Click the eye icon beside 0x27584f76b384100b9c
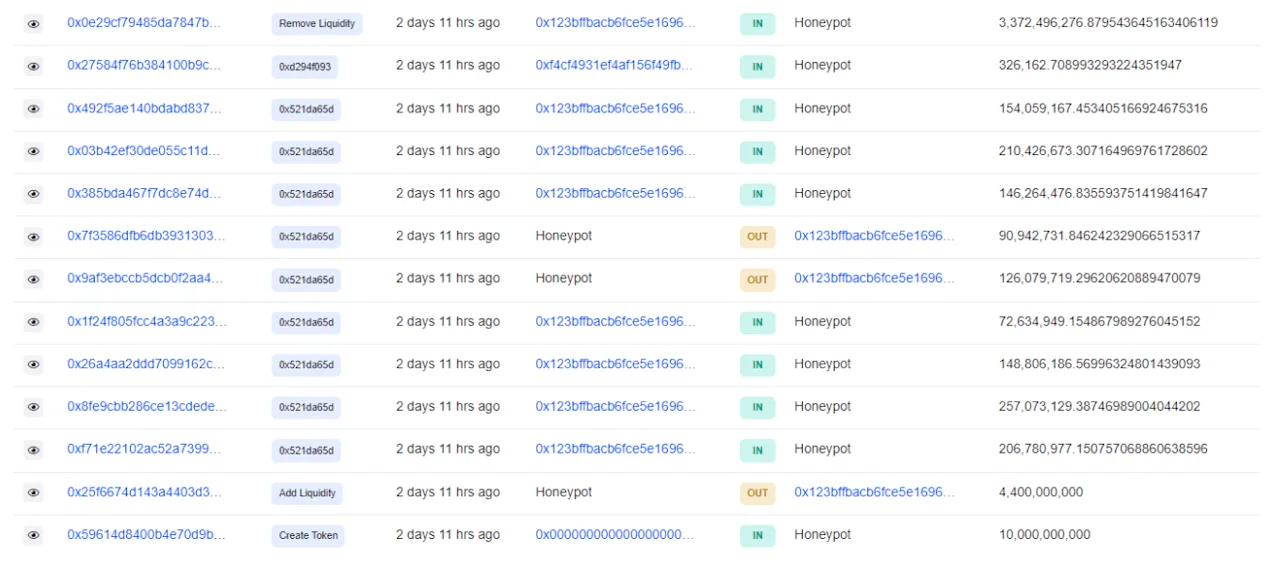Screen dimensions: 1280x570 click(x=33, y=66)
